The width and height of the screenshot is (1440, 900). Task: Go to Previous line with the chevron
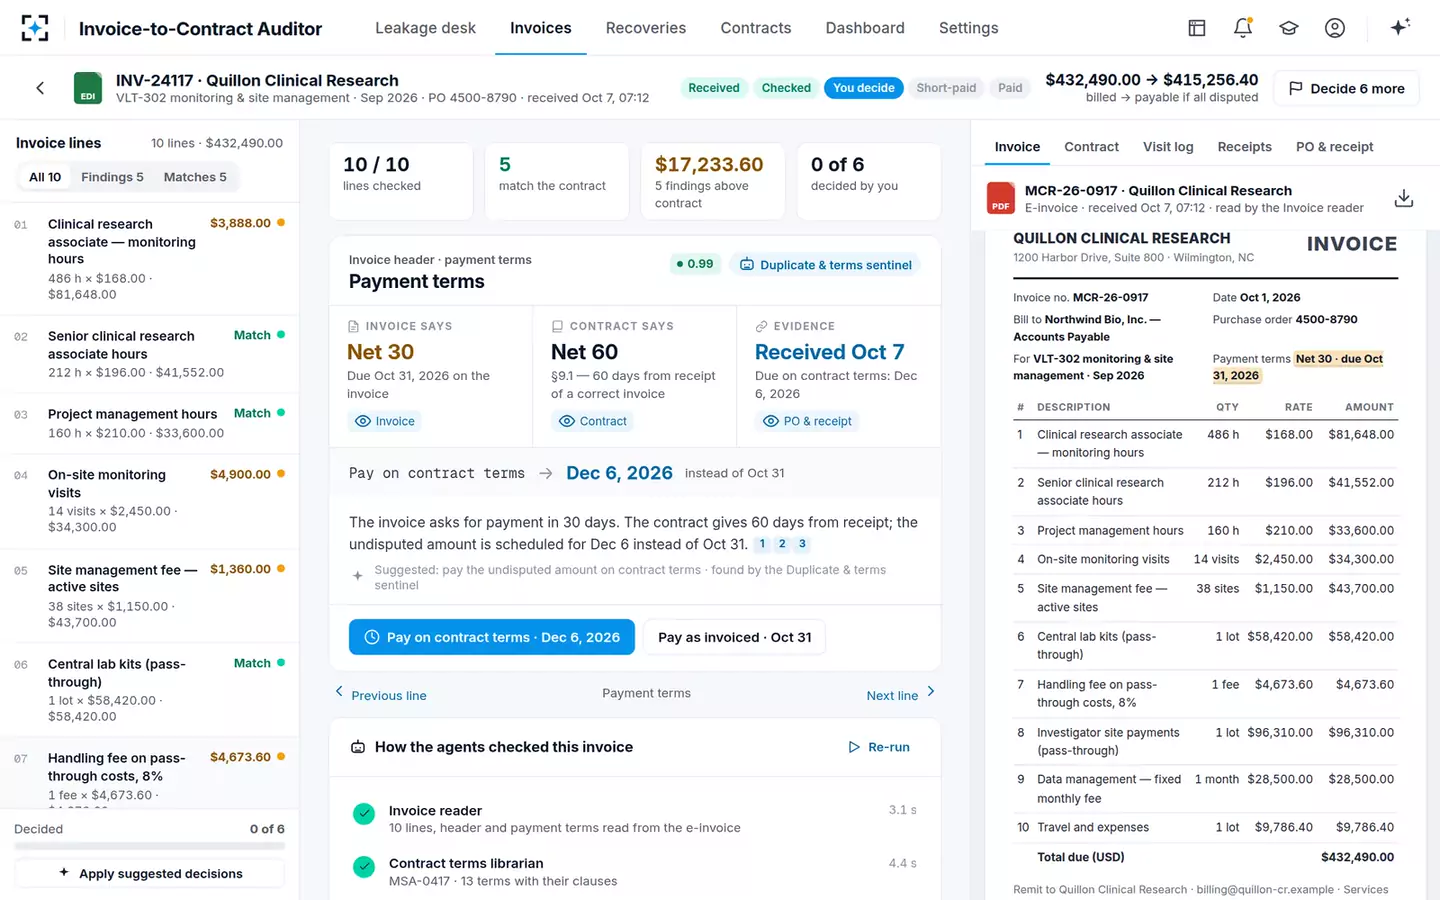click(380, 695)
